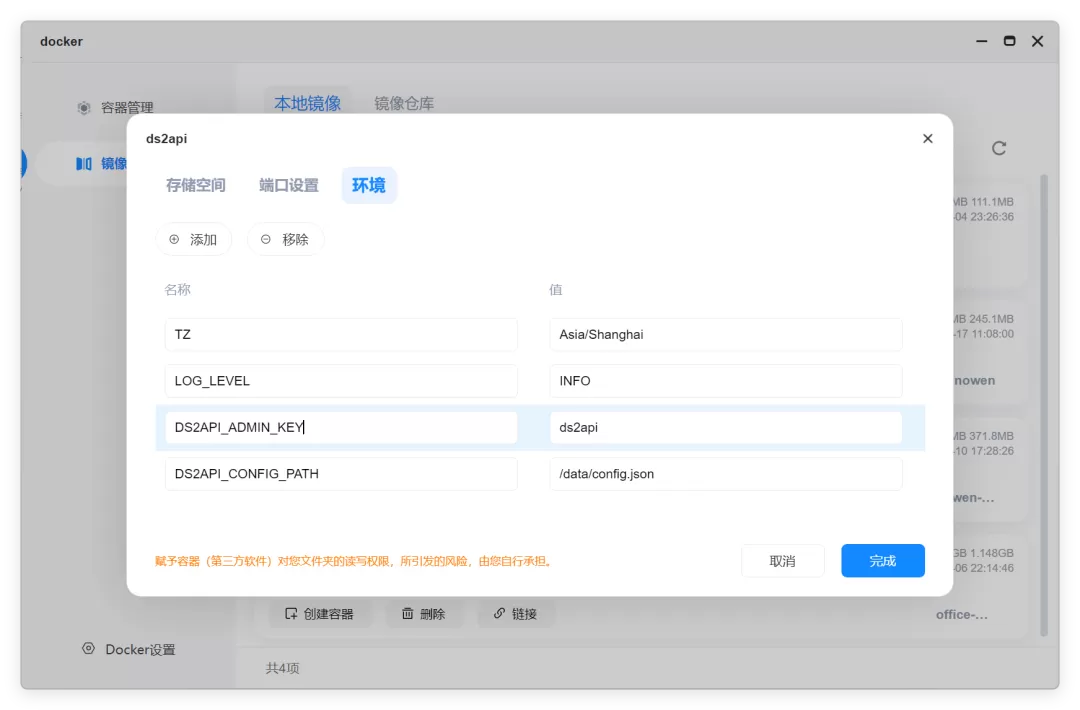Click the 删除 trash button
The image size is (1080, 710).
pos(424,614)
